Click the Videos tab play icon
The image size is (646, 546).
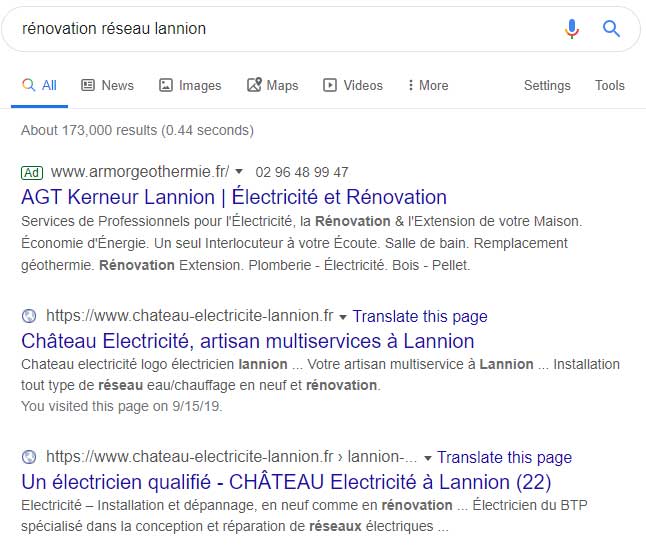[x=330, y=85]
